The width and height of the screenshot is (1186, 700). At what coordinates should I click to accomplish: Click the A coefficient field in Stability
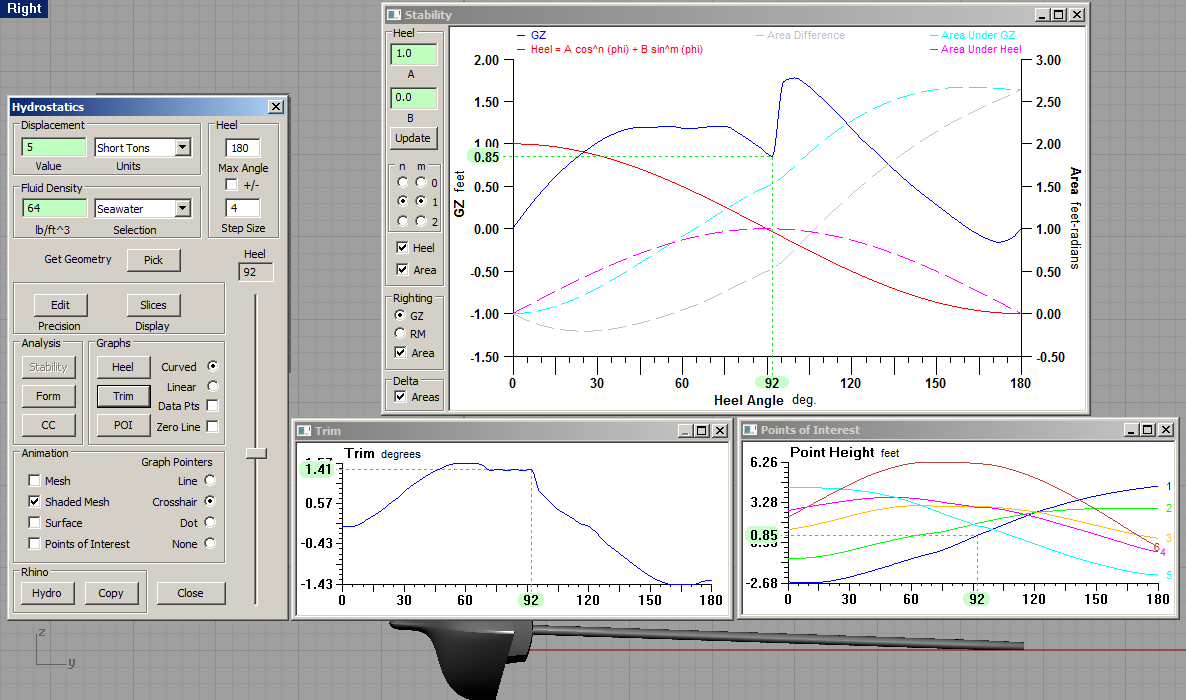point(414,54)
